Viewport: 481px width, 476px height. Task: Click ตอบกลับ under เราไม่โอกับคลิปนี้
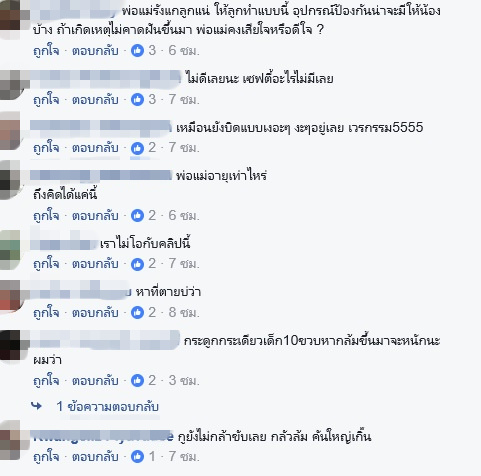(x=95, y=264)
